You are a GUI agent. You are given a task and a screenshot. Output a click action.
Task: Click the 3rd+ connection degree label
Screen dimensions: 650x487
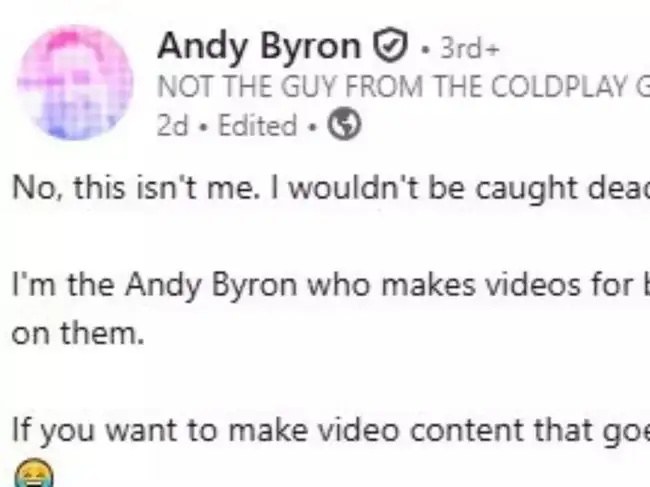tap(470, 48)
